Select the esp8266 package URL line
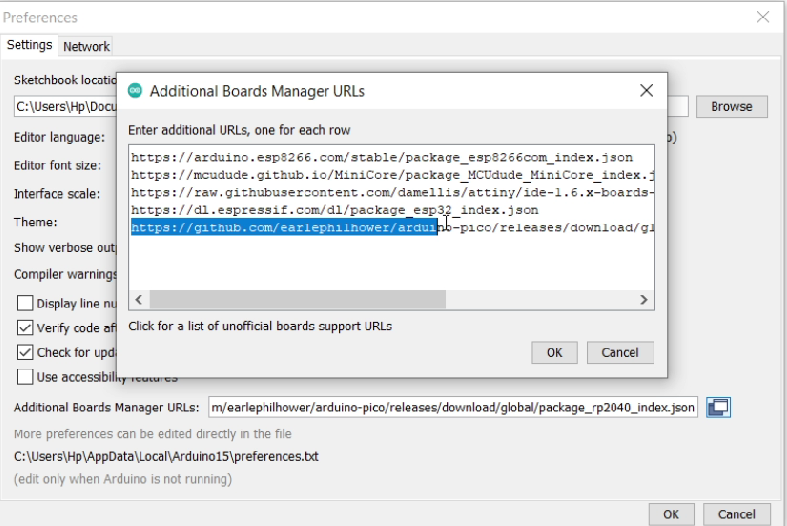 tap(382, 158)
